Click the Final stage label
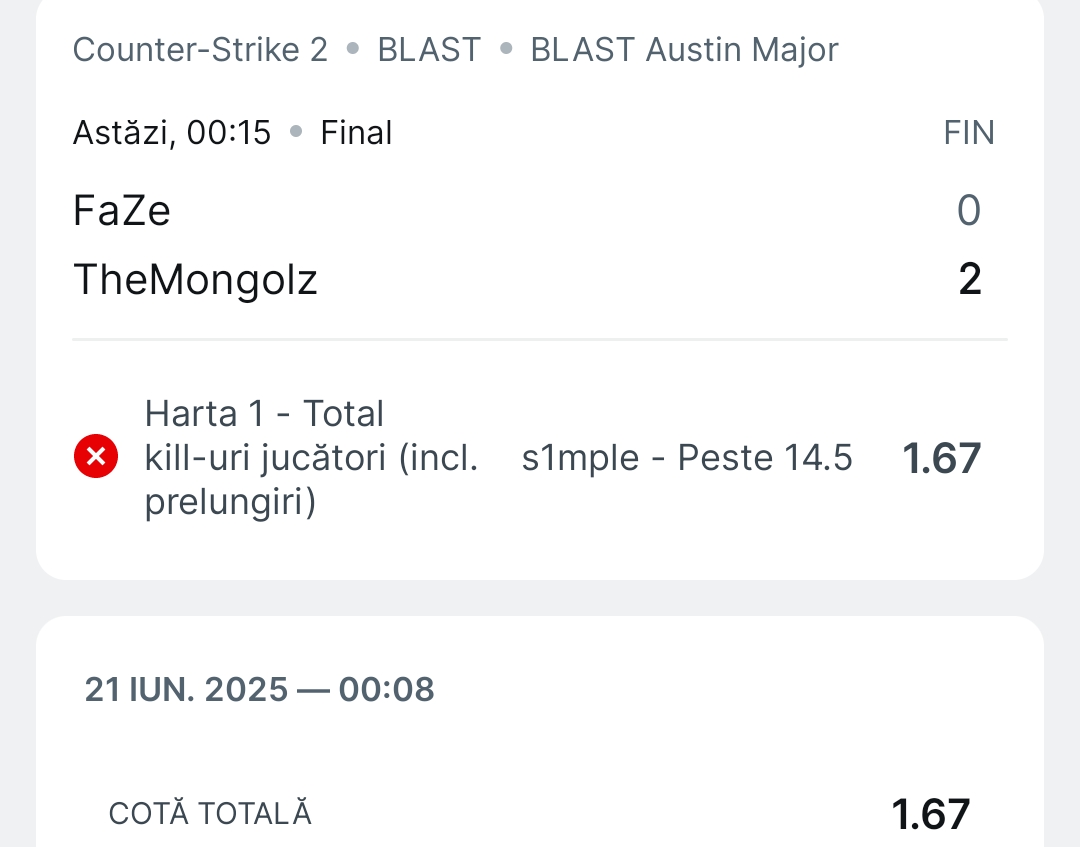Screen dimensions: 1080x847 (x=356, y=132)
